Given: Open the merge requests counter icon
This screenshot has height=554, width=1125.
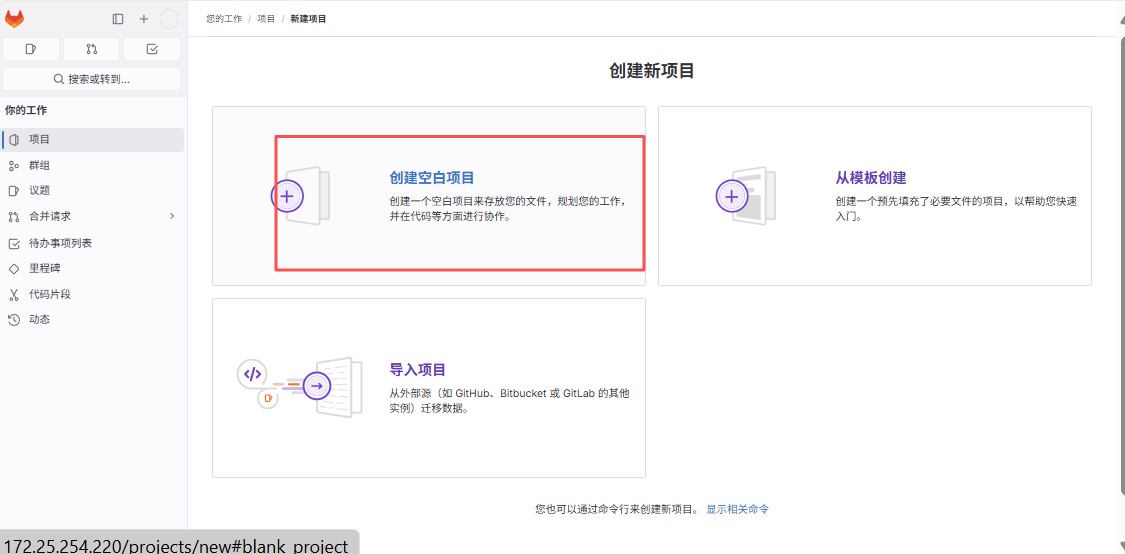Looking at the screenshot, I should [x=91, y=49].
